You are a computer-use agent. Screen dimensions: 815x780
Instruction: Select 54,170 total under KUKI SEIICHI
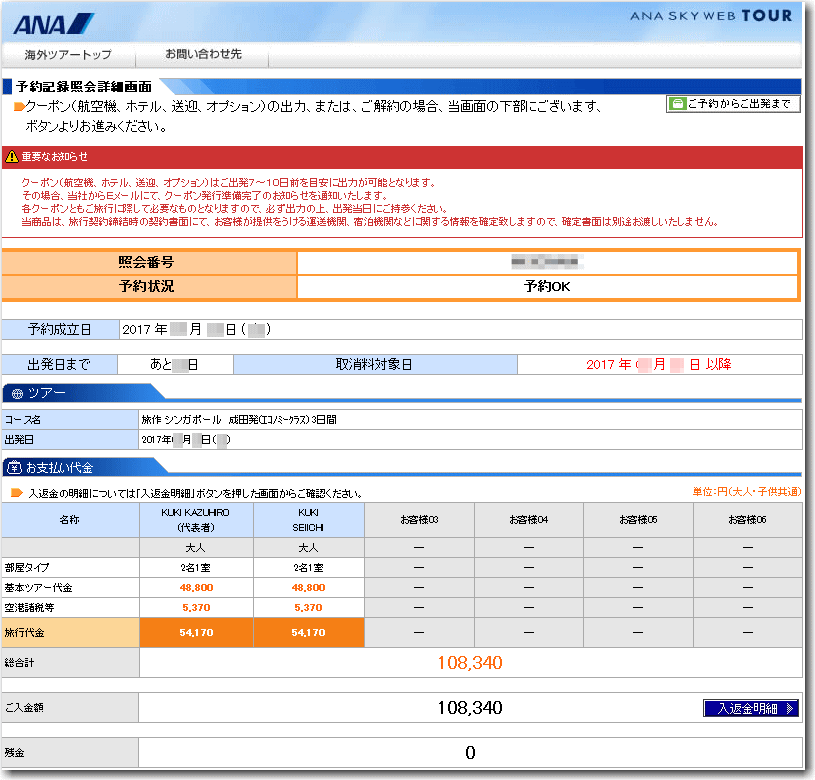coord(308,632)
